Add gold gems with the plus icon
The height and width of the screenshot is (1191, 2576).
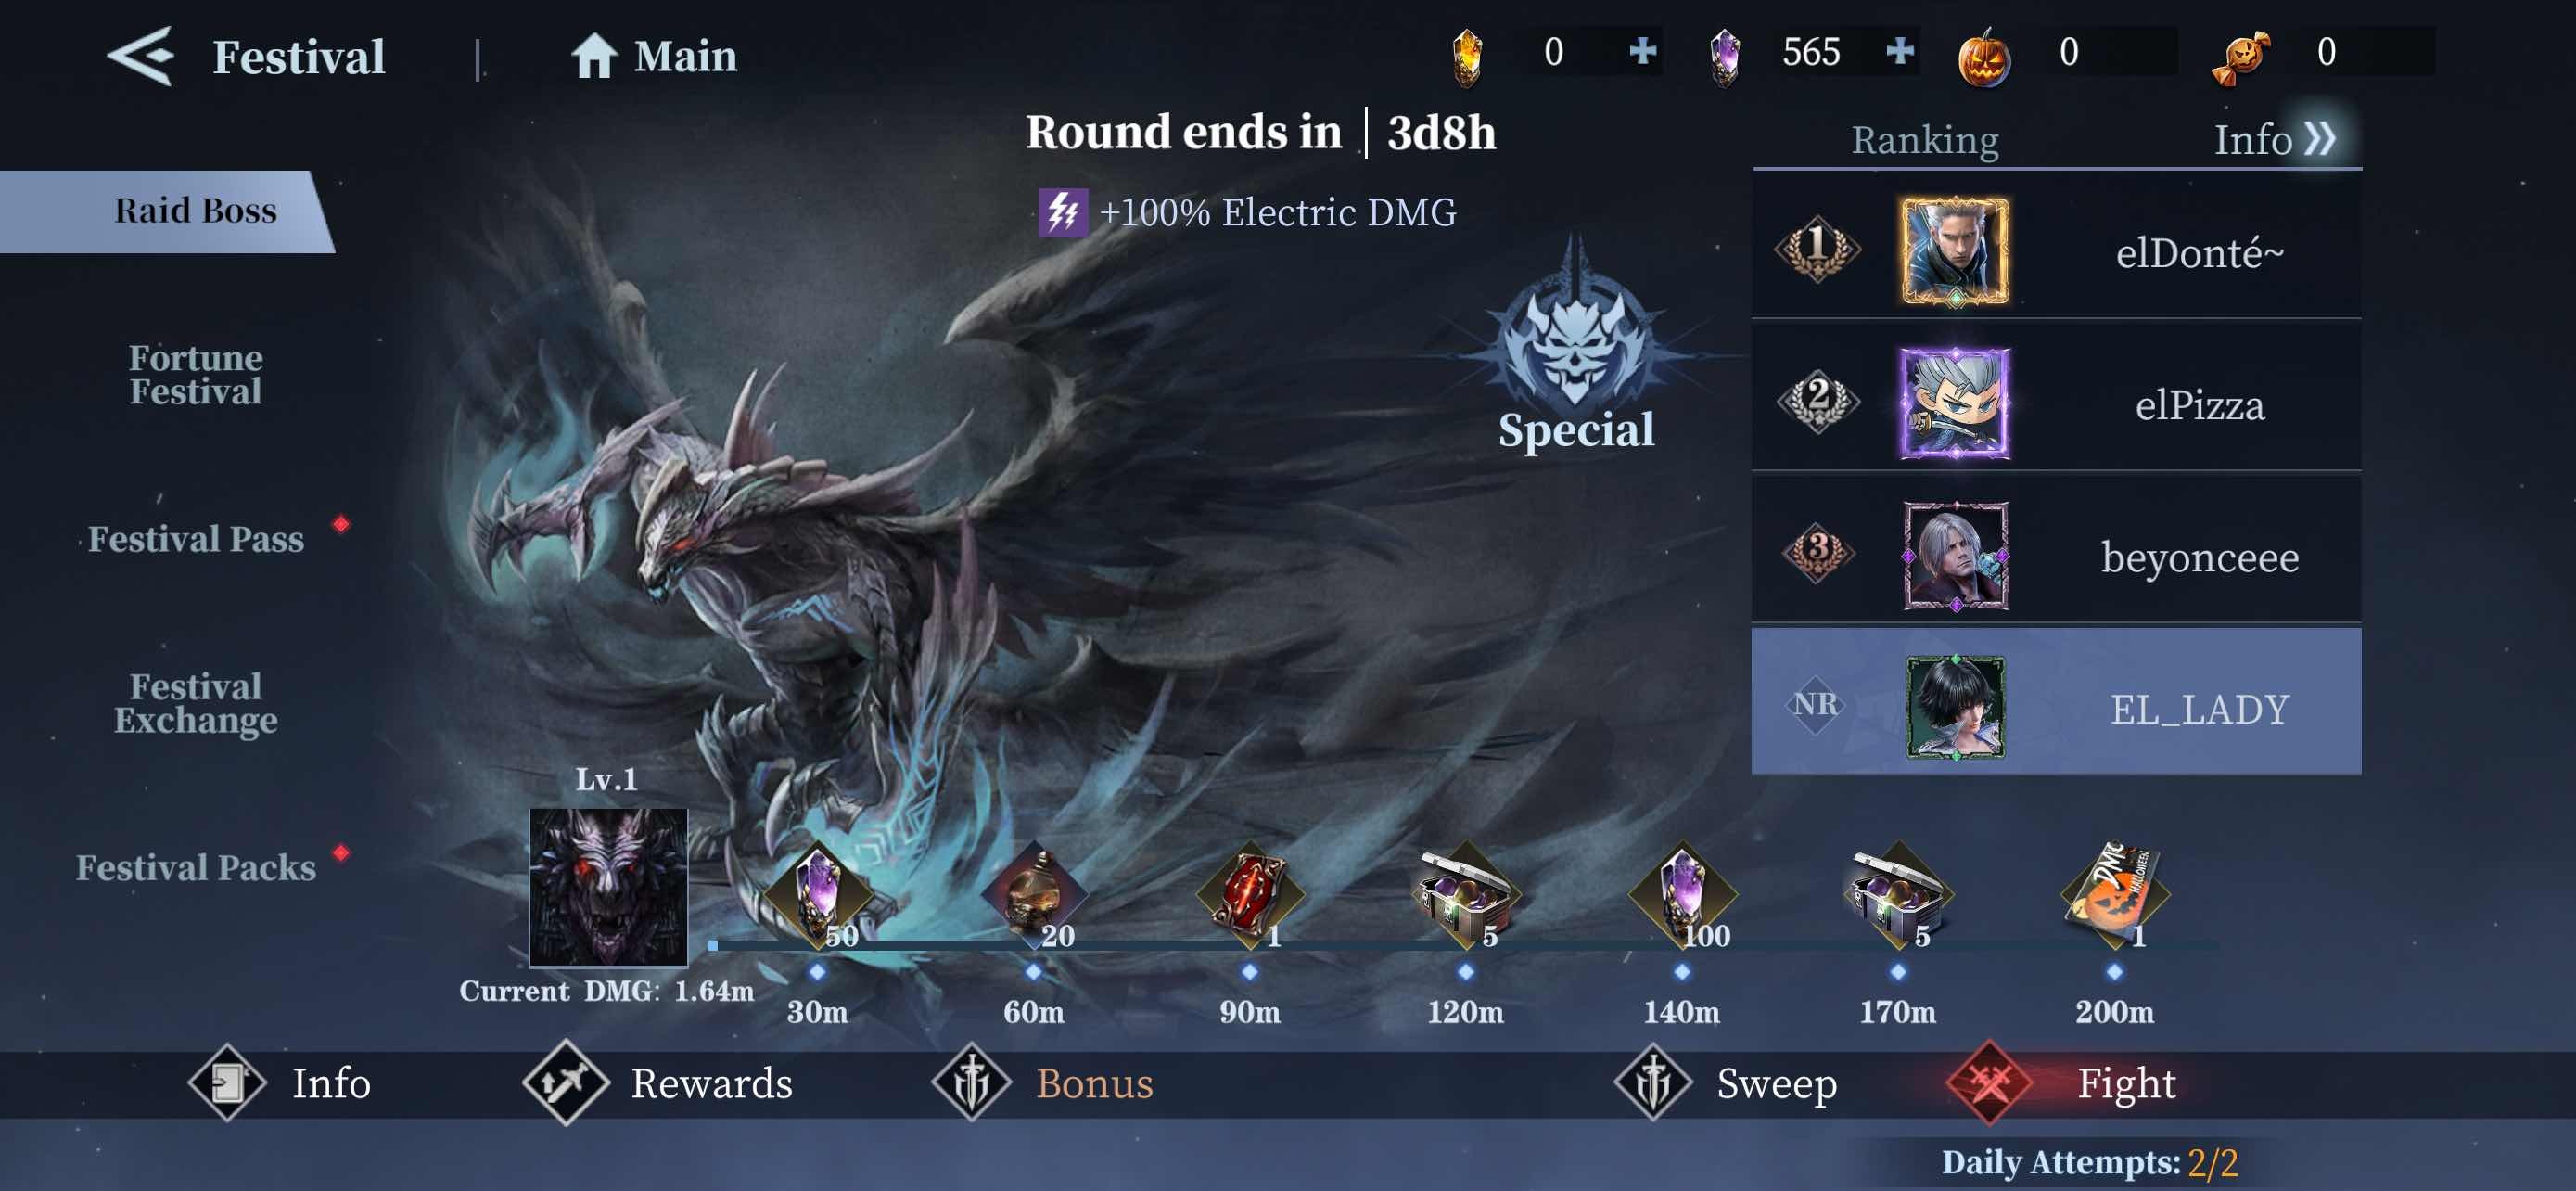(1642, 51)
